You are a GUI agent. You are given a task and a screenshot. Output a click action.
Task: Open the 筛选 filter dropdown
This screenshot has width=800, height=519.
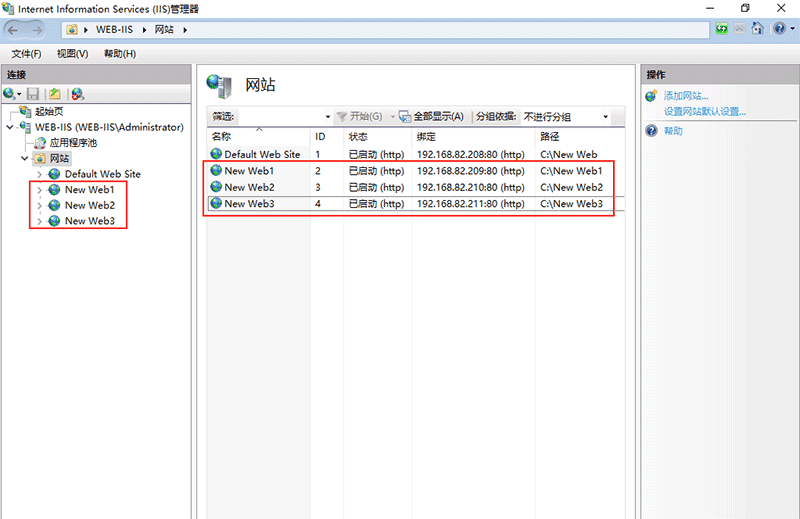click(328, 117)
